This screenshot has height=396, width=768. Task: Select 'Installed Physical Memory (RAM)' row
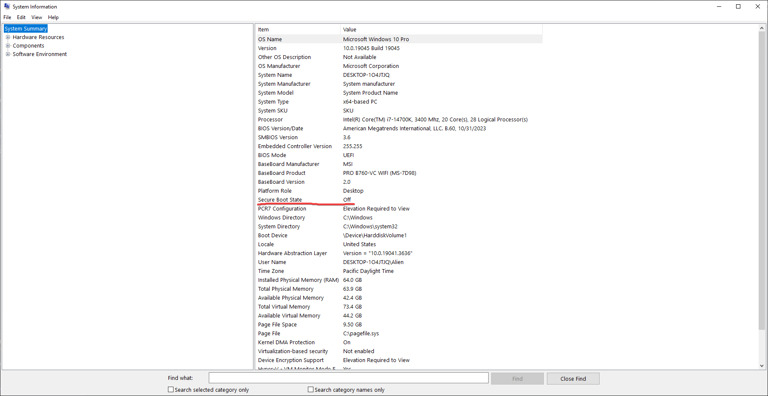pos(399,280)
